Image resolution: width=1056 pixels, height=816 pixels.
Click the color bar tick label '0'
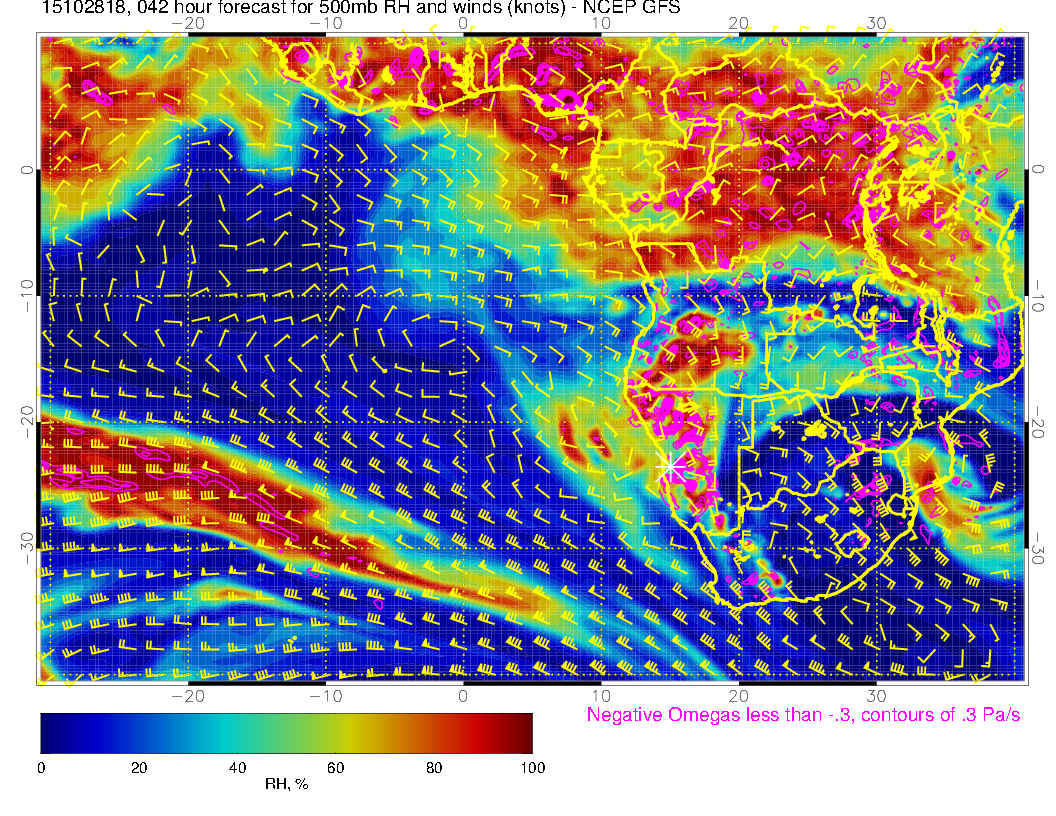click(x=41, y=768)
